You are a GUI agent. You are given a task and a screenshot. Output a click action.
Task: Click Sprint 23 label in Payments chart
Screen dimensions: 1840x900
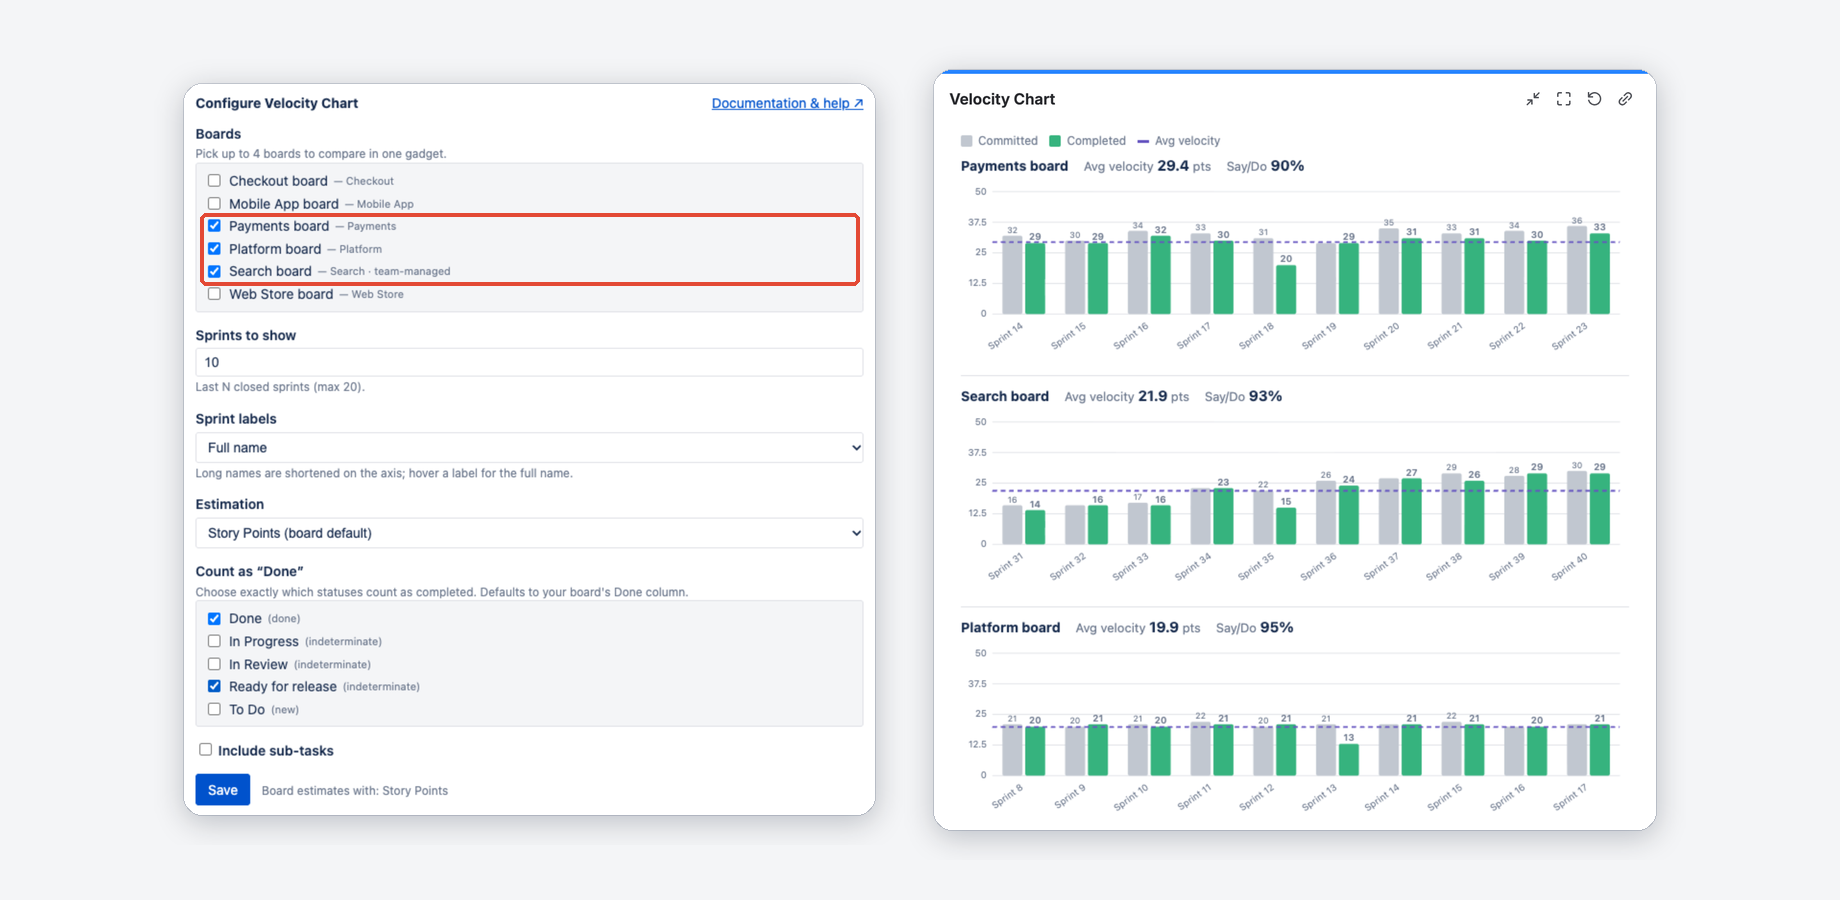click(1569, 336)
